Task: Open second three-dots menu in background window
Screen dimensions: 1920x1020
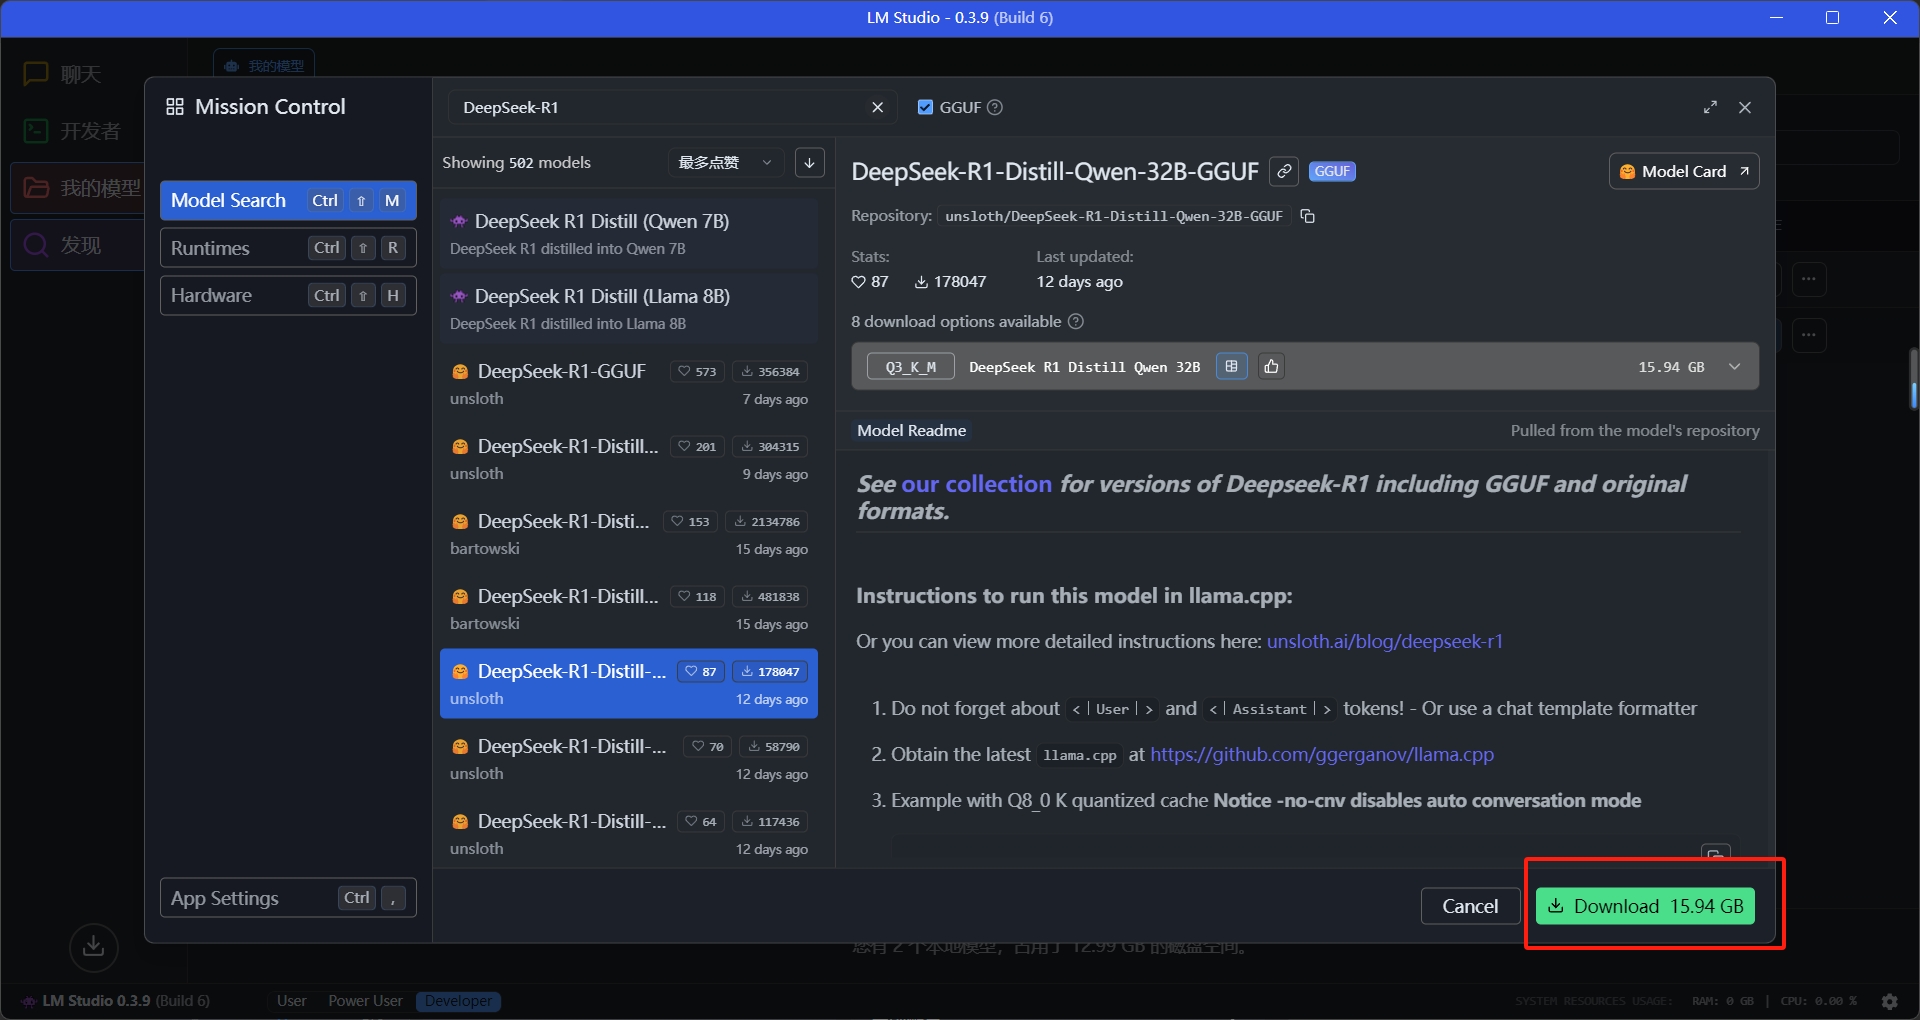Action: pos(1809,335)
